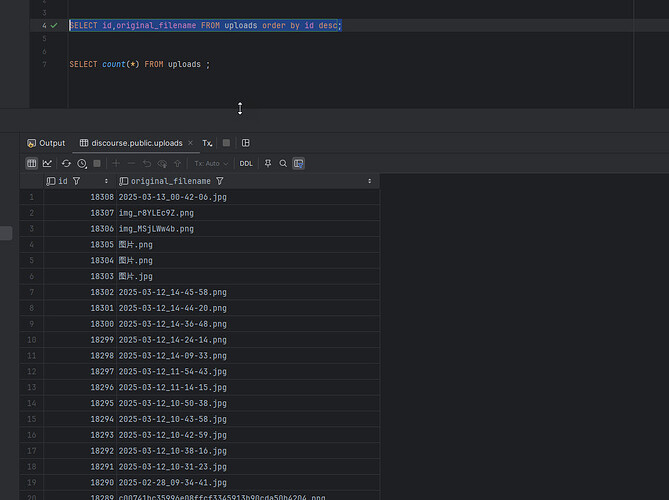669x500 pixels.
Task: Select cell with id 18300
Action: pyautogui.click(x=80, y=324)
